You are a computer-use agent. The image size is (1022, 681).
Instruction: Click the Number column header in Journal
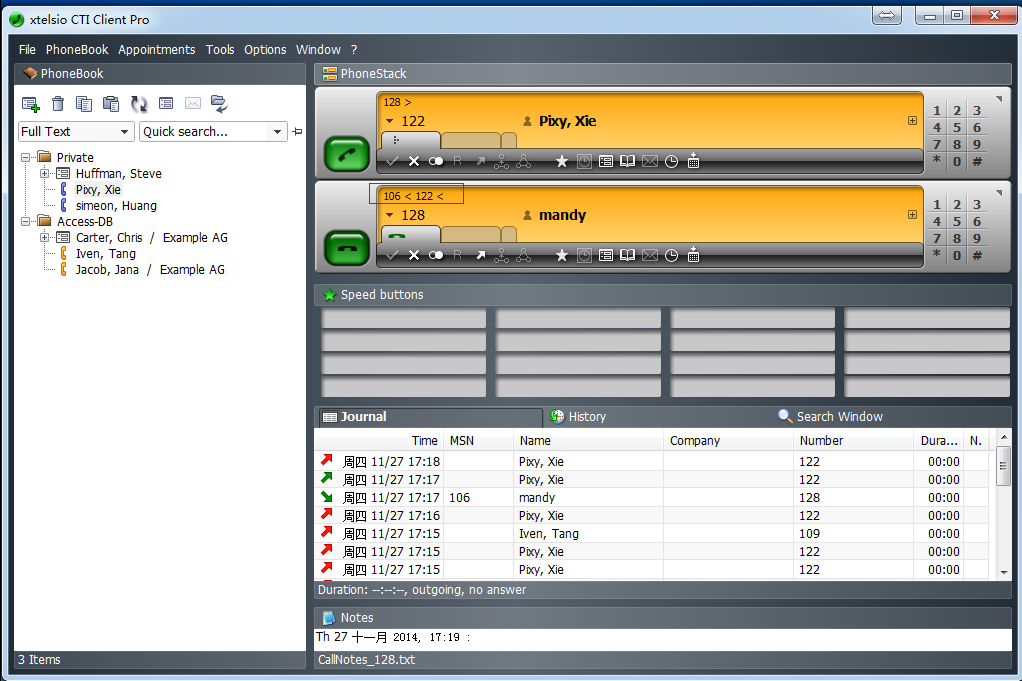pyautogui.click(x=853, y=441)
